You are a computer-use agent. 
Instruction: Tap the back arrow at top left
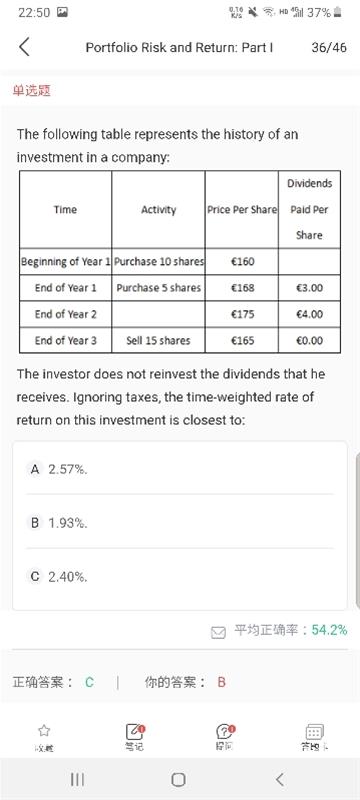24,47
